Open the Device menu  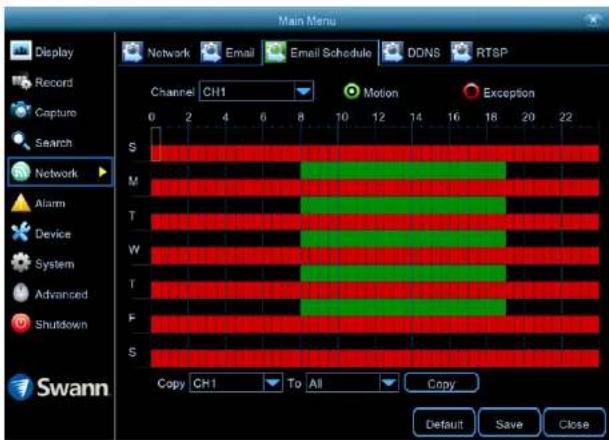[x=53, y=234]
